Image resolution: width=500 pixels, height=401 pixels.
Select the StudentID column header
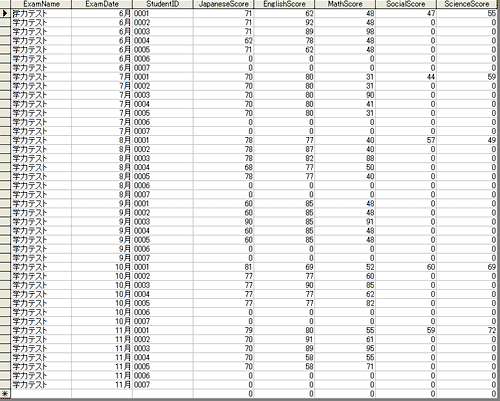point(163,4)
